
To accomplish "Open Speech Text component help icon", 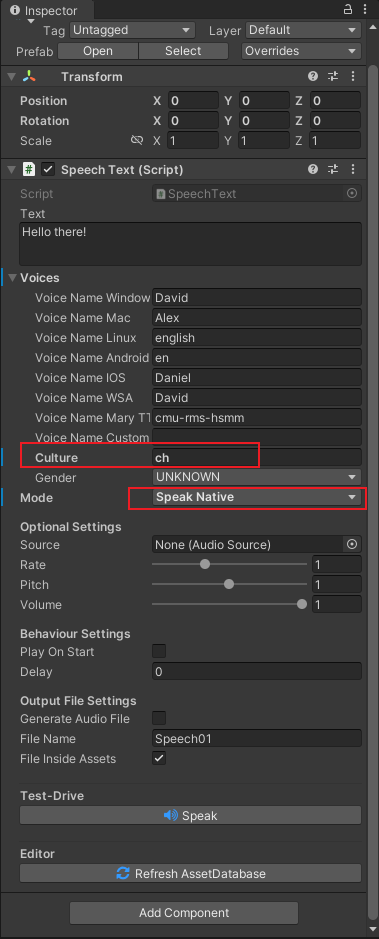I will [x=313, y=169].
